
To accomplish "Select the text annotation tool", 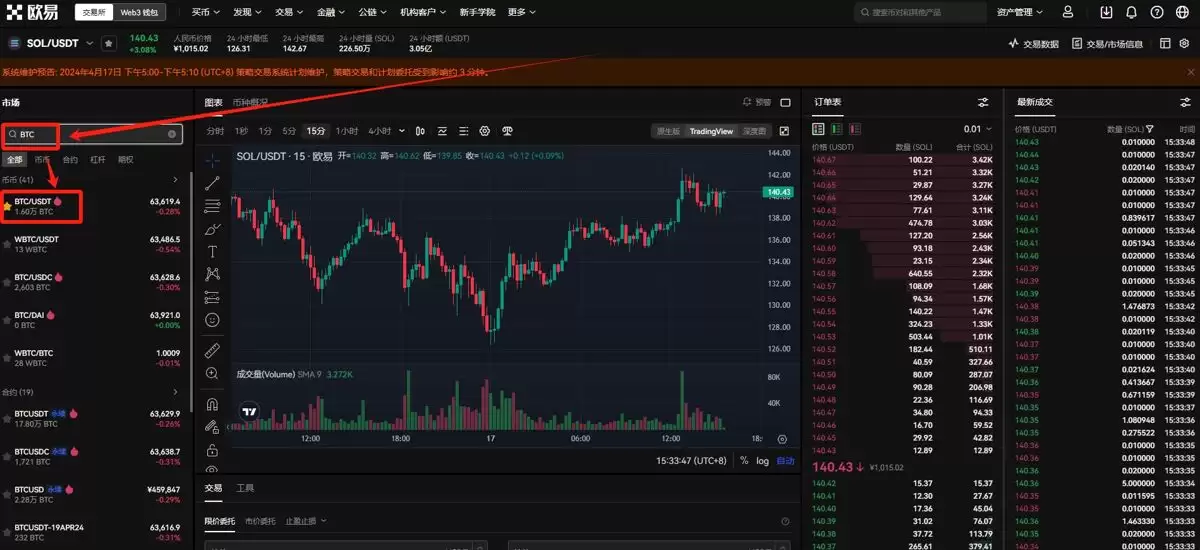I will tap(212, 251).
